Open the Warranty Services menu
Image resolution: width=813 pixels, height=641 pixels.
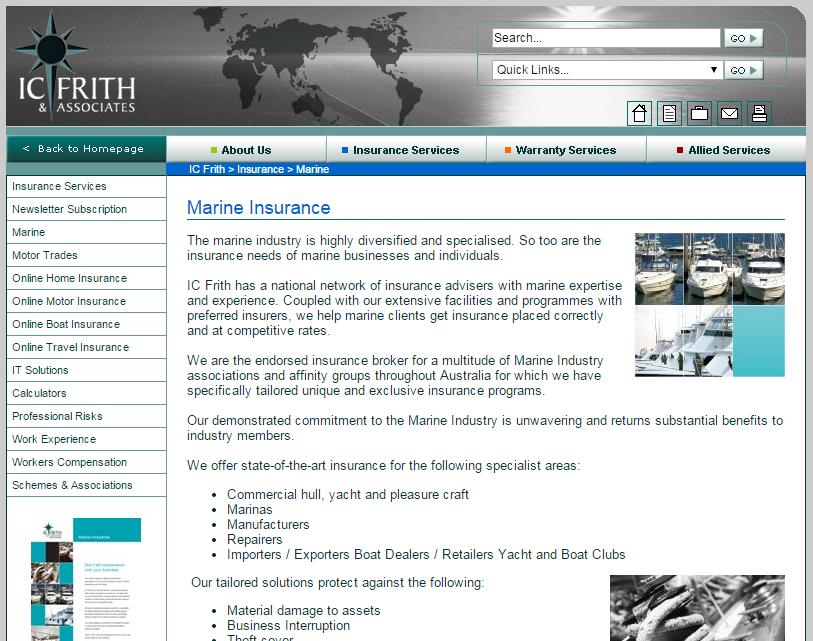pos(566,150)
